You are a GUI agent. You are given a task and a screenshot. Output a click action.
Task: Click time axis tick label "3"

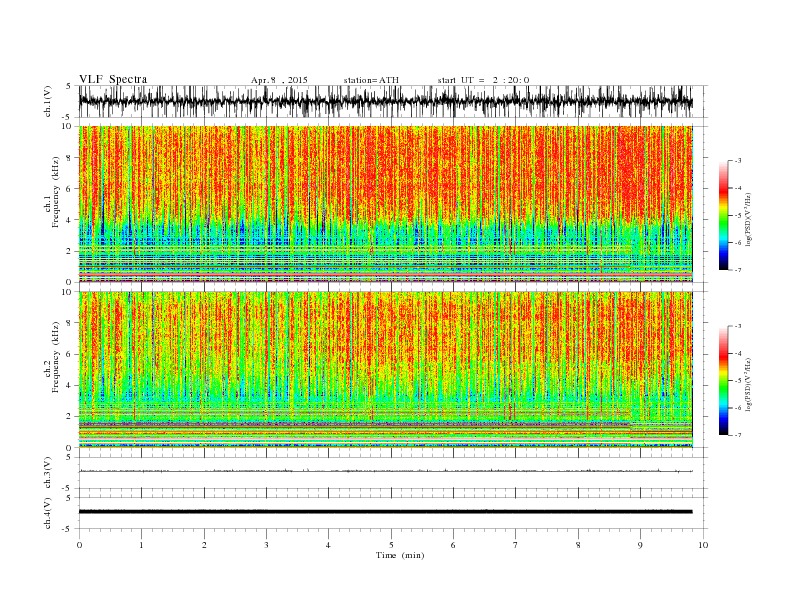coord(266,545)
